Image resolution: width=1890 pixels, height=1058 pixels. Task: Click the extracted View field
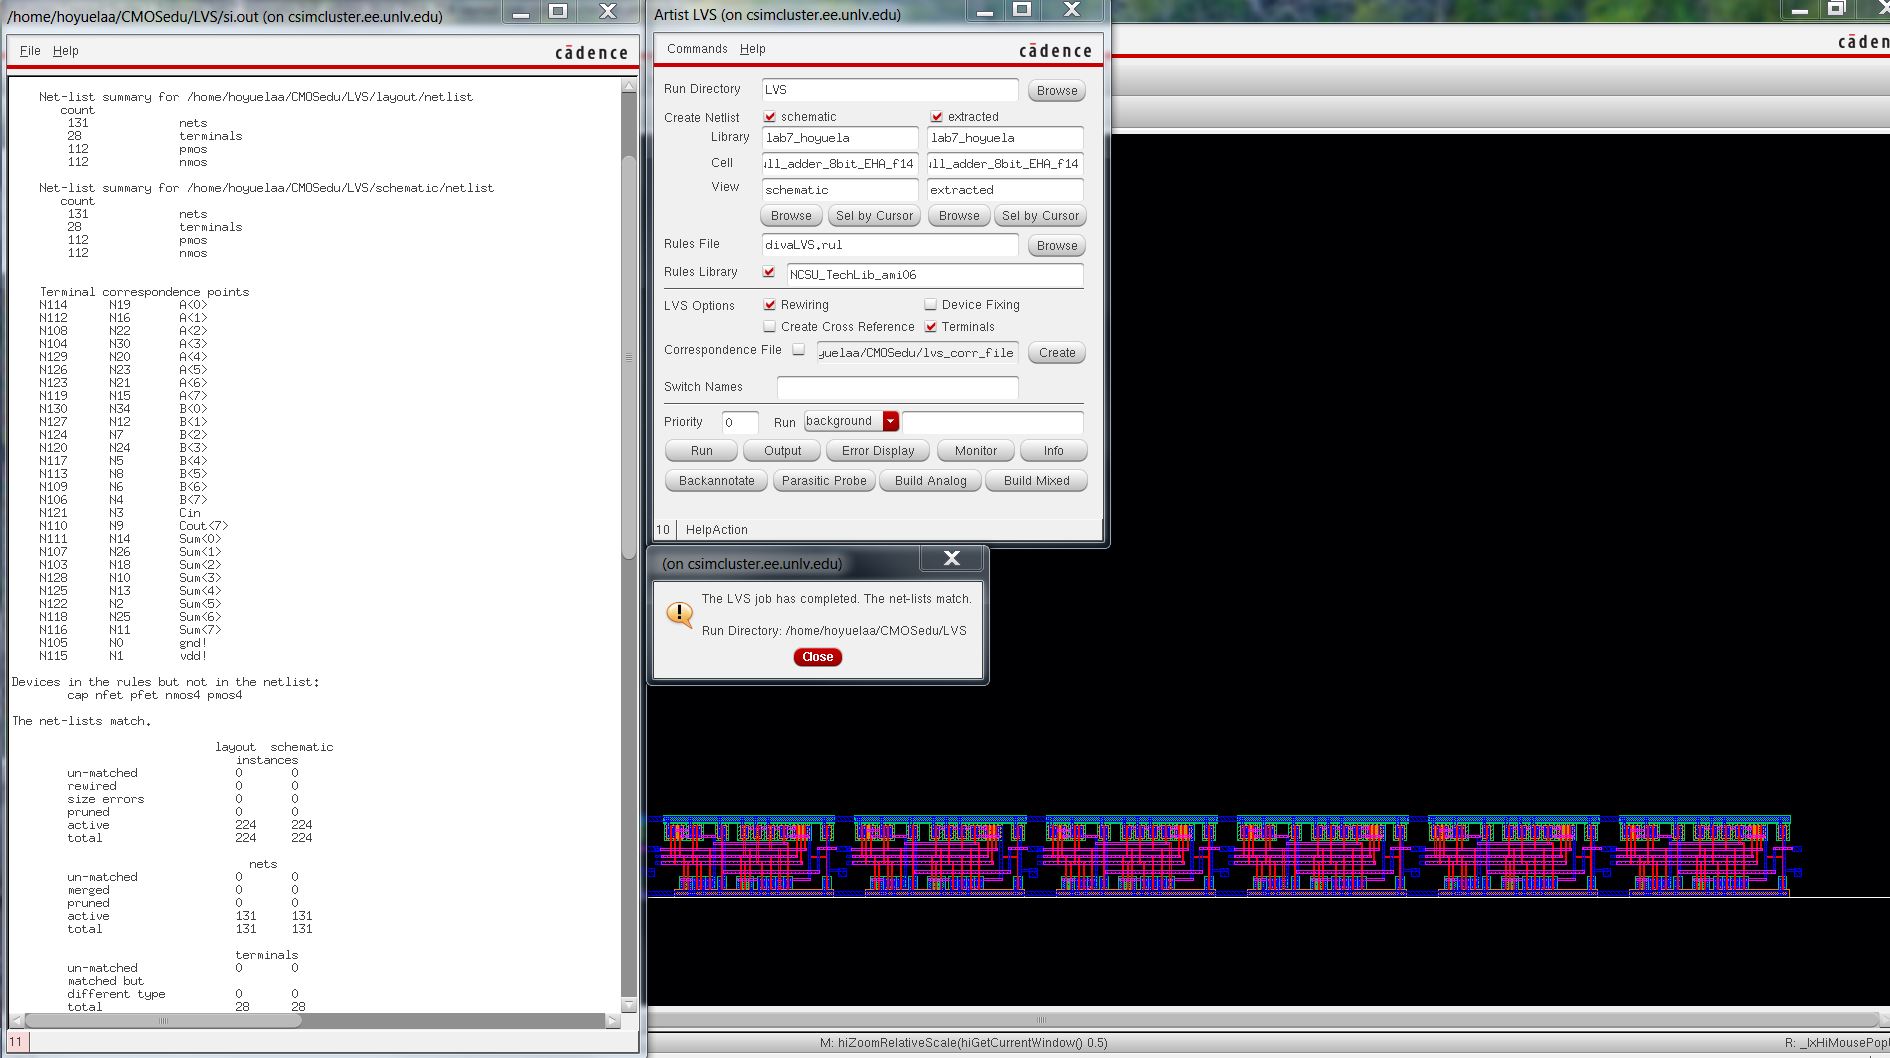click(1005, 190)
